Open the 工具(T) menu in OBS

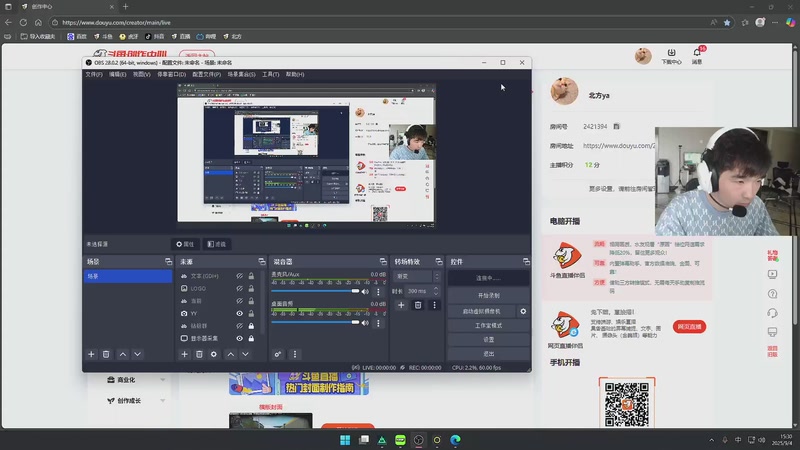point(270,74)
